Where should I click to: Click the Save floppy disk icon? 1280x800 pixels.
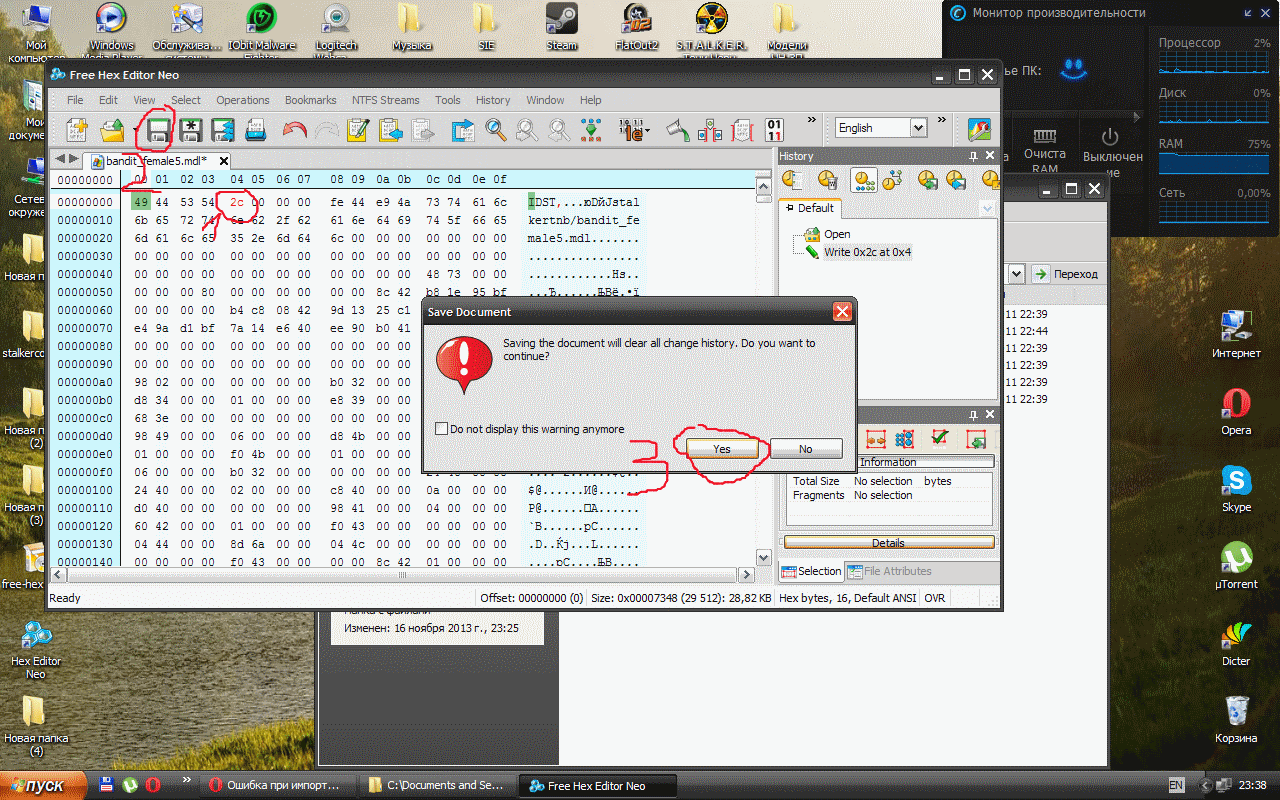point(158,129)
